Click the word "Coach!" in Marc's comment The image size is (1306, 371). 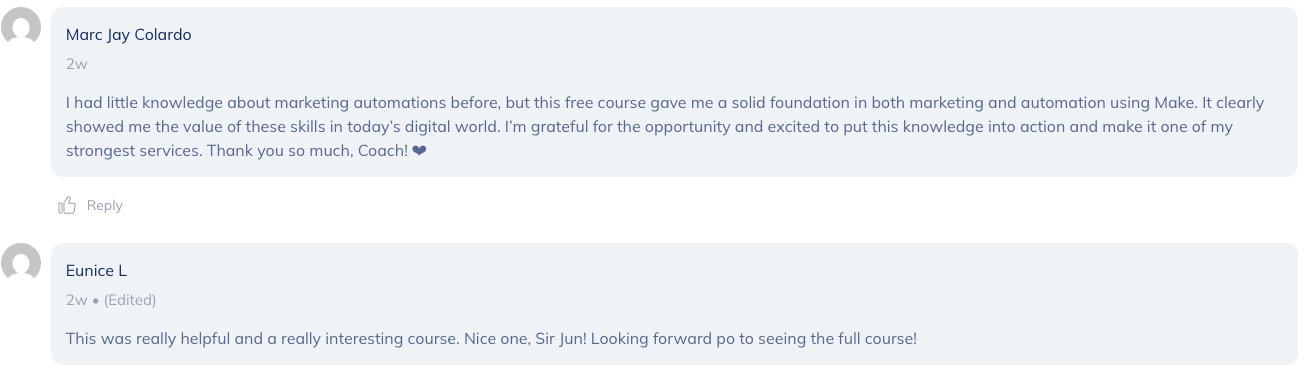point(383,153)
